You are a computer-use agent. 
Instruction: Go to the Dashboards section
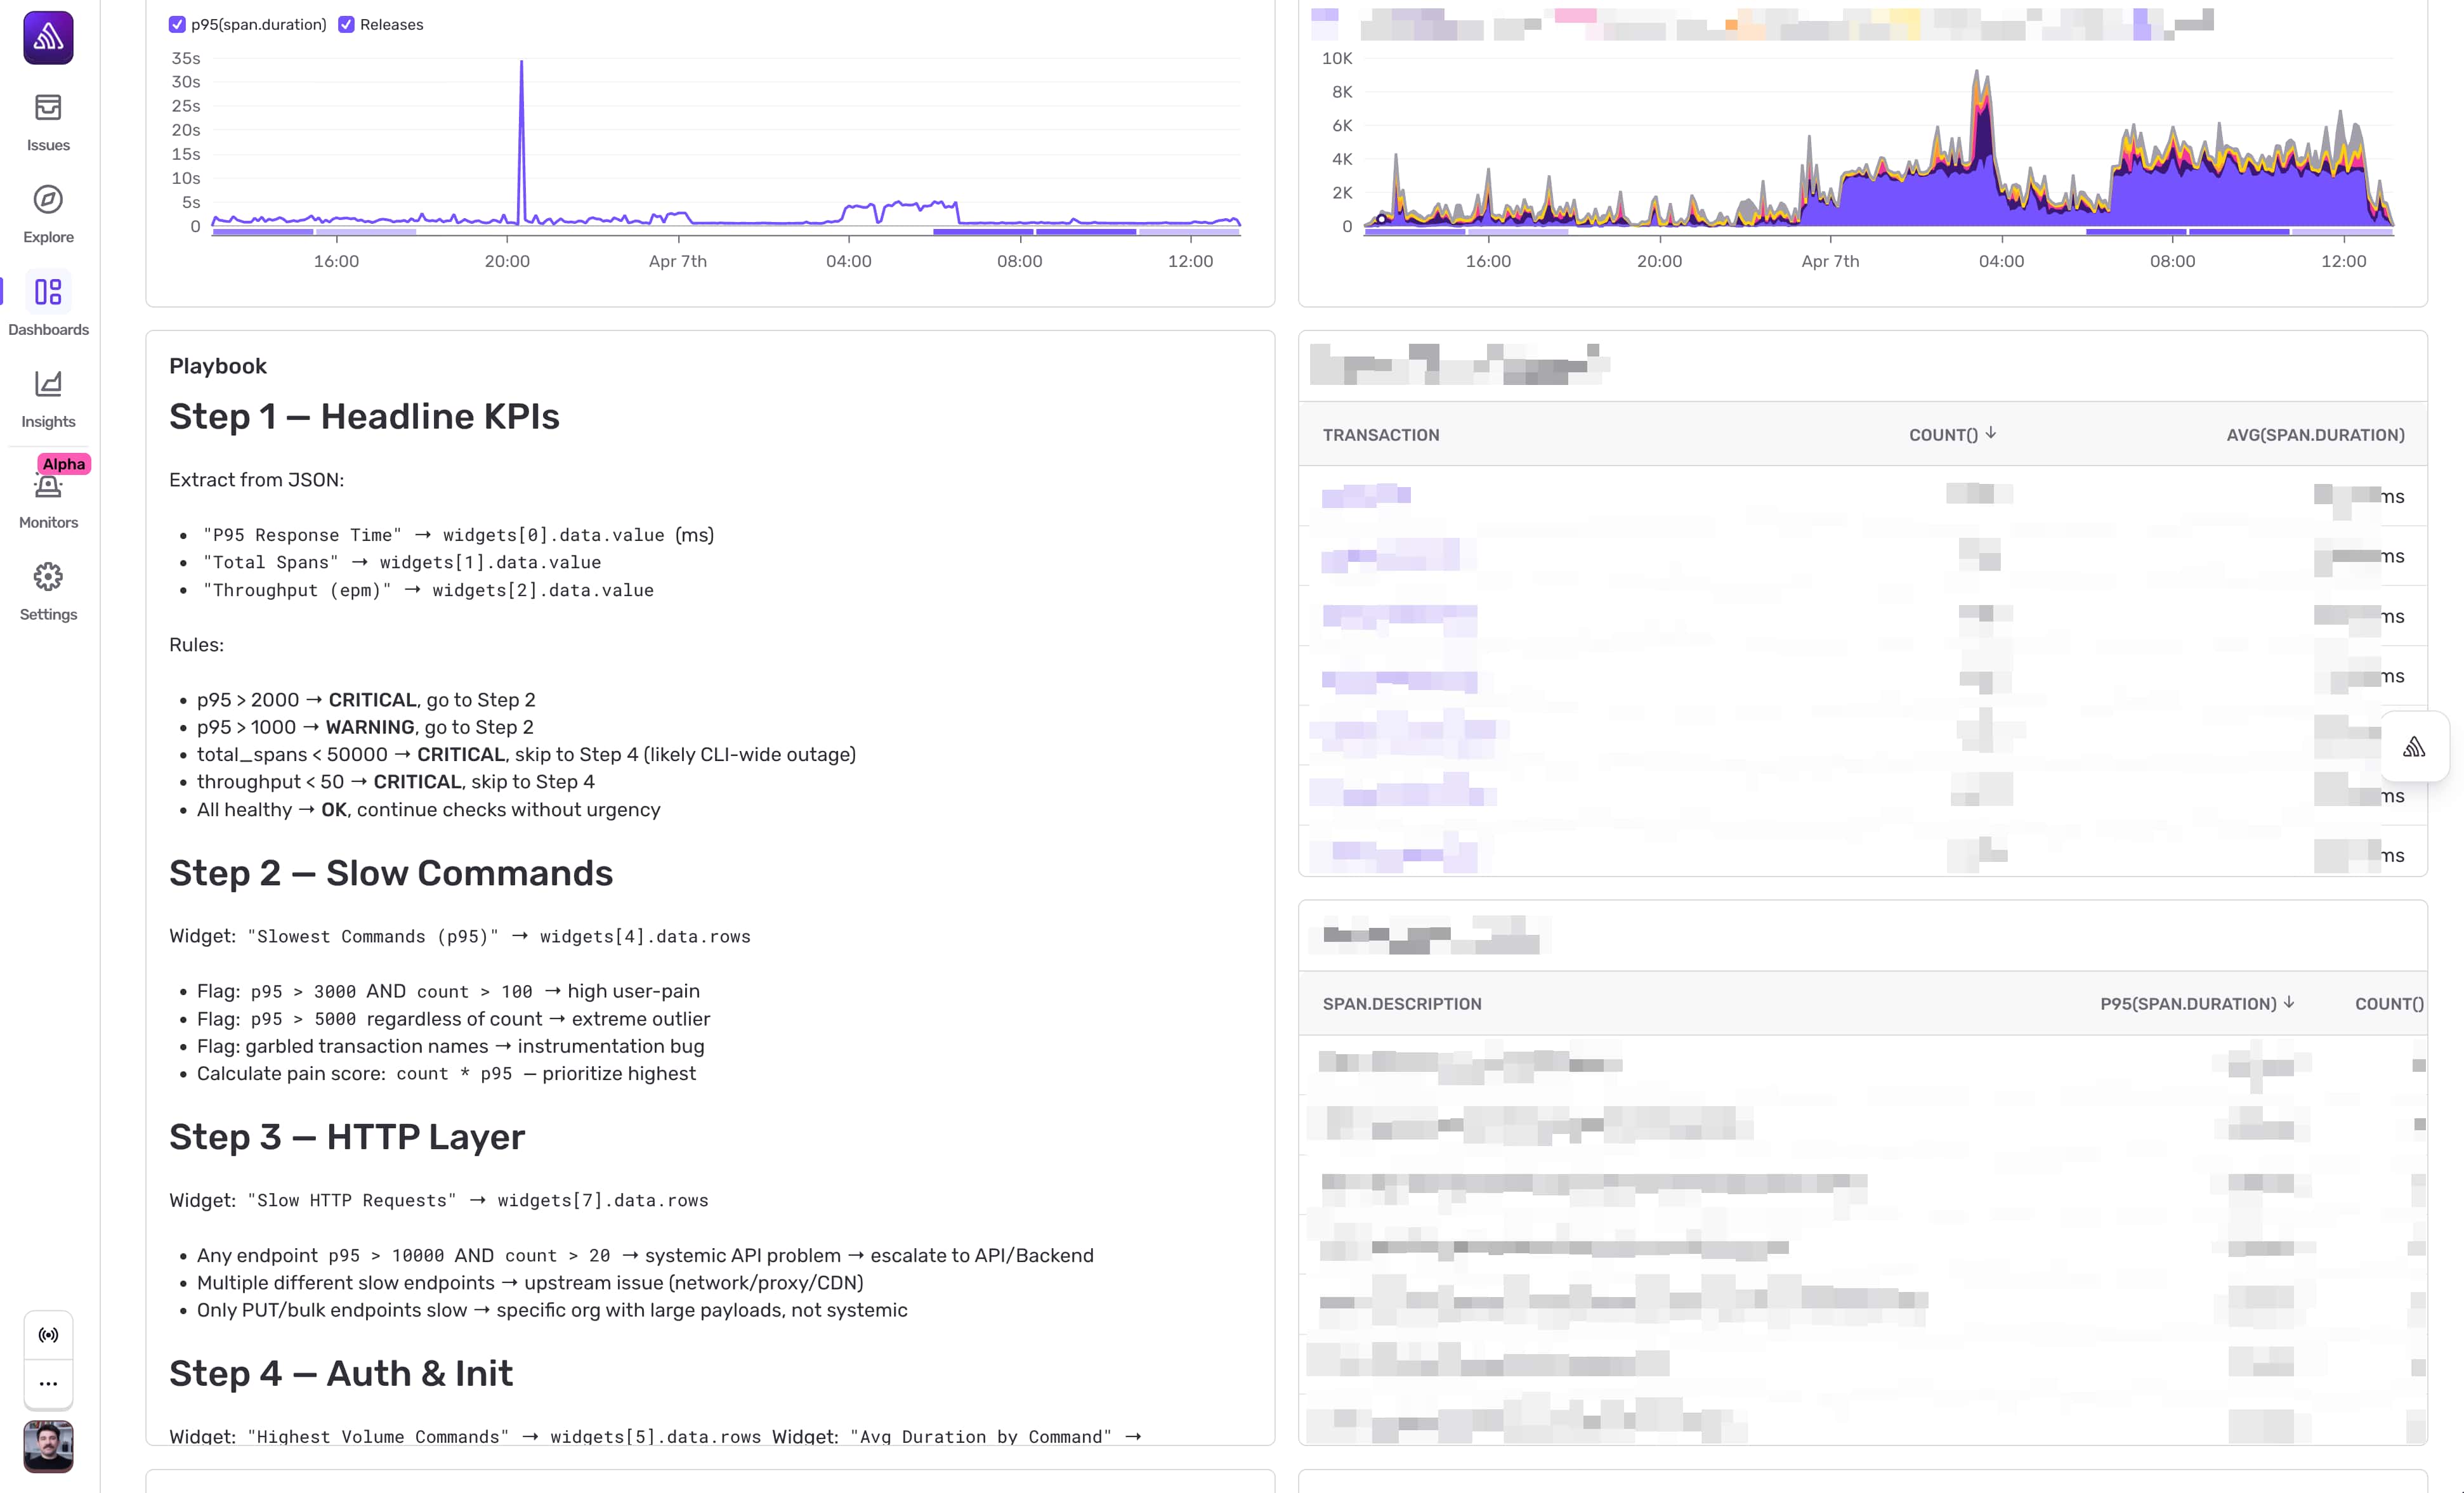click(x=48, y=292)
